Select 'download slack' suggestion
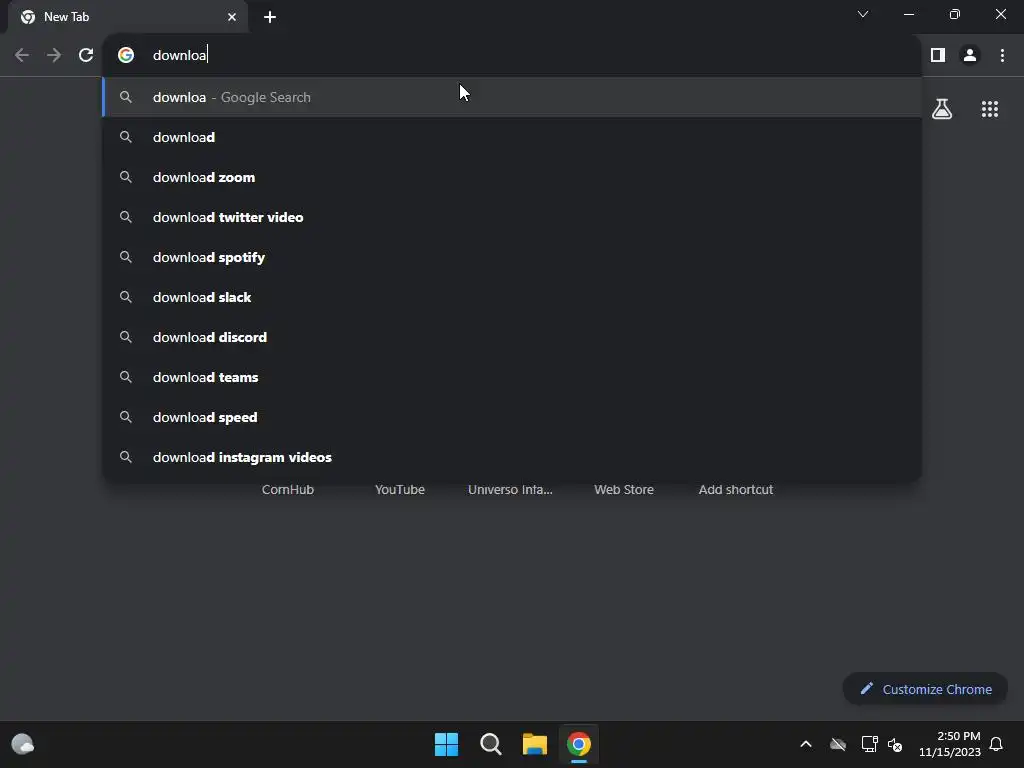The image size is (1024, 768). tap(513, 297)
